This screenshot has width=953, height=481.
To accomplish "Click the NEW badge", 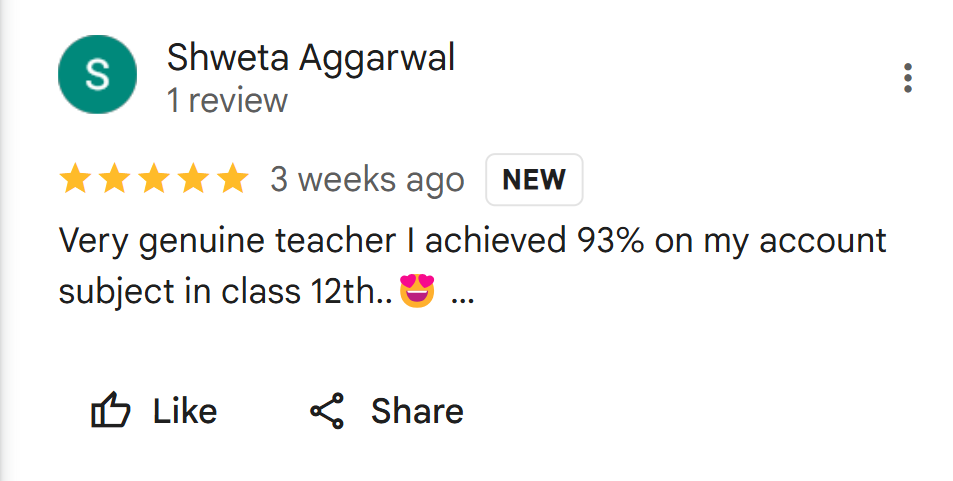I will 534,180.
